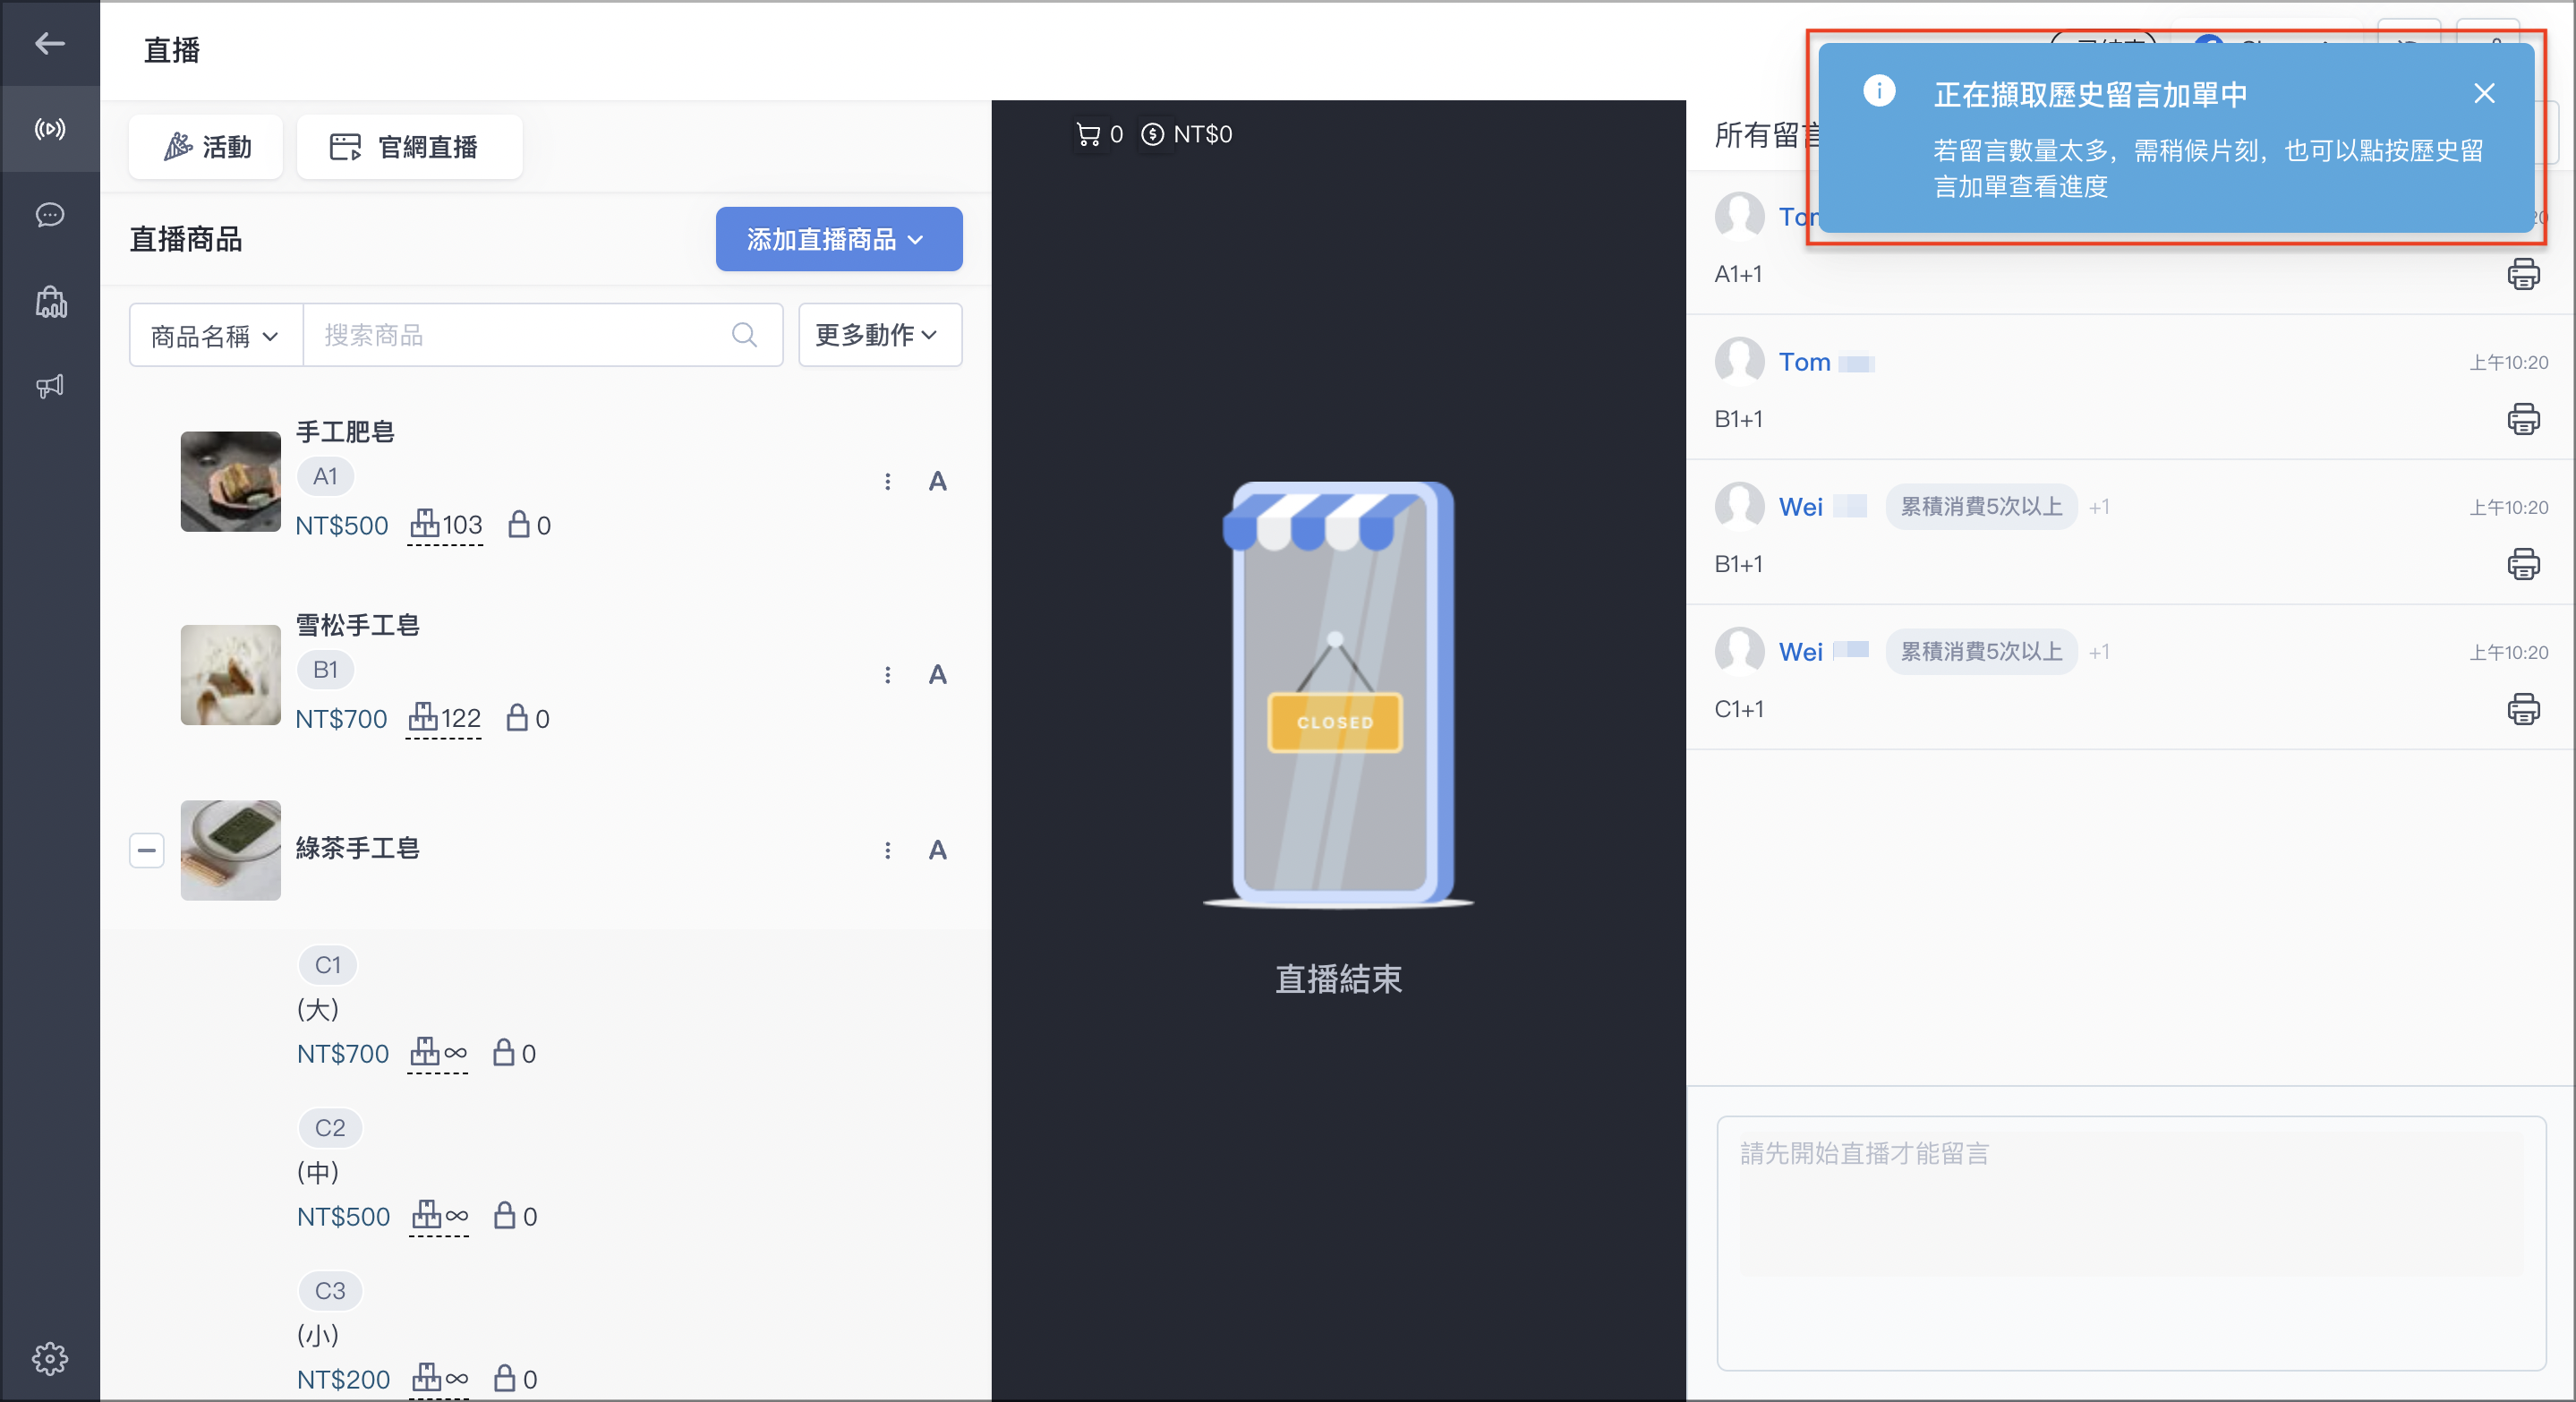Close the 正在擷取歷史留言加單中 notification
The width and height of the screenshot is (2576, 1402).
2484,94
